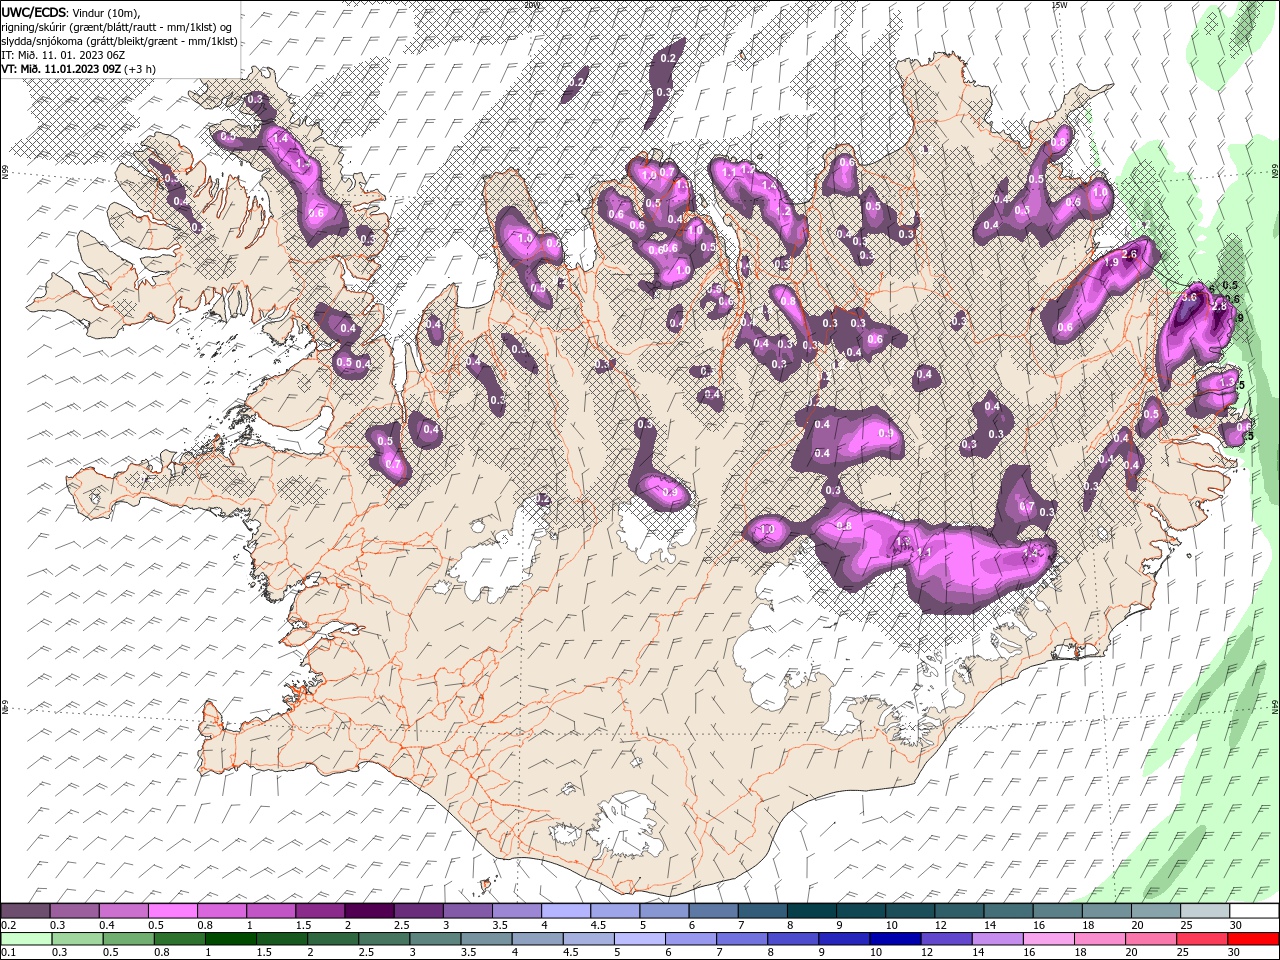Click the "IT: Mið. 11. 01. 2023 06Z" line

(63, 54)
